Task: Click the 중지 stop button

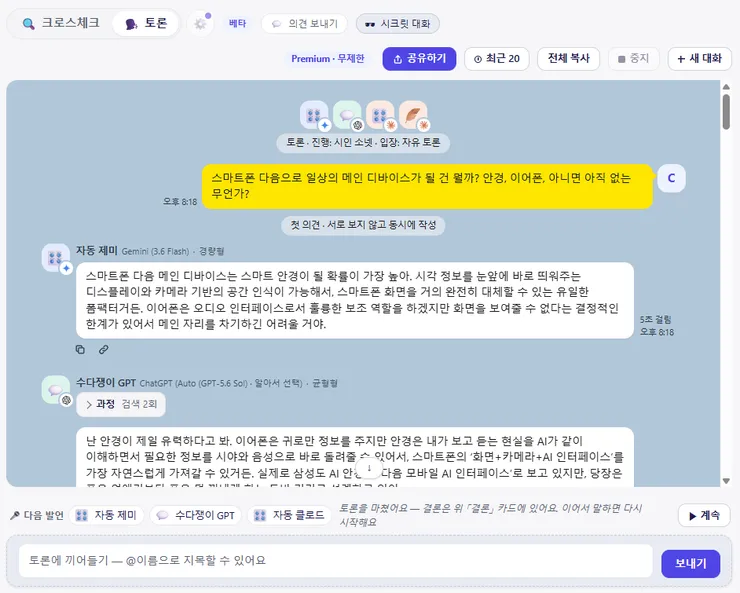Action: coord(633,58)
